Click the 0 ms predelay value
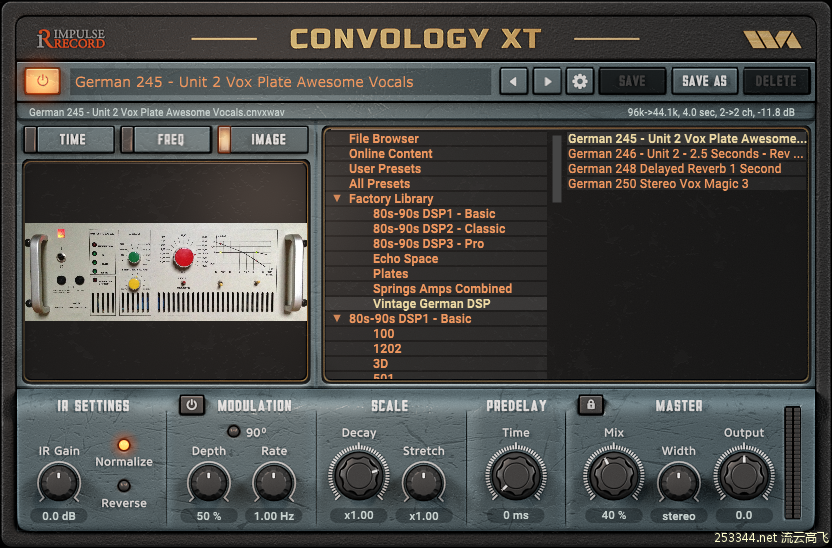Image resolution: width=832 pixels, height=548 pixels. click(x=516, y=516)
